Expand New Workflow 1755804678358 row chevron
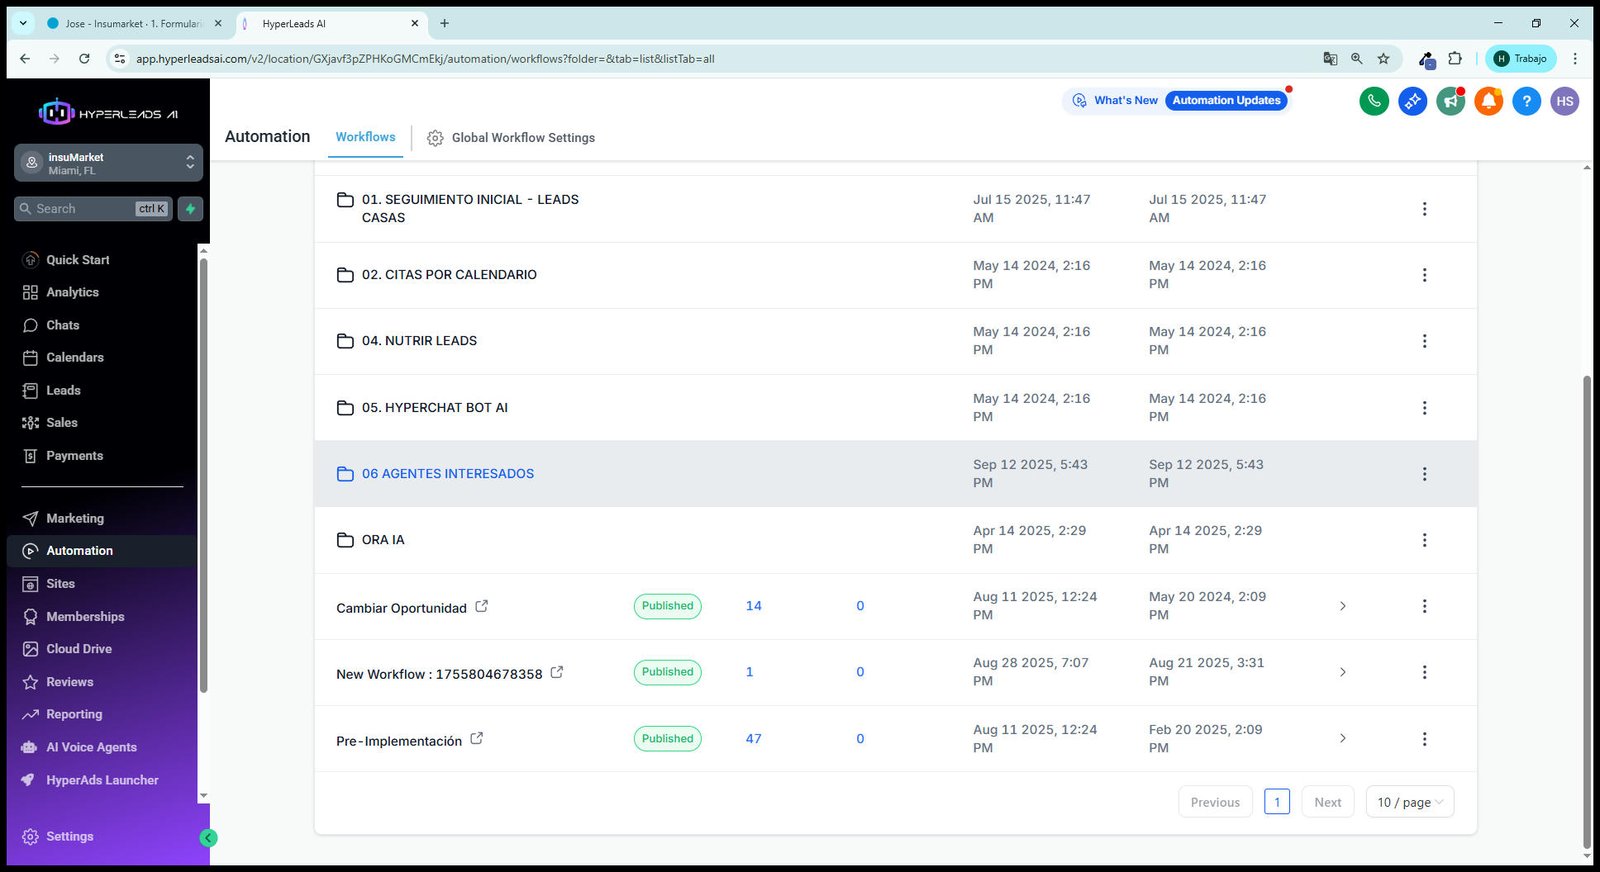Viewport: 1600px width, 872px height. (x=1343, y=672)
